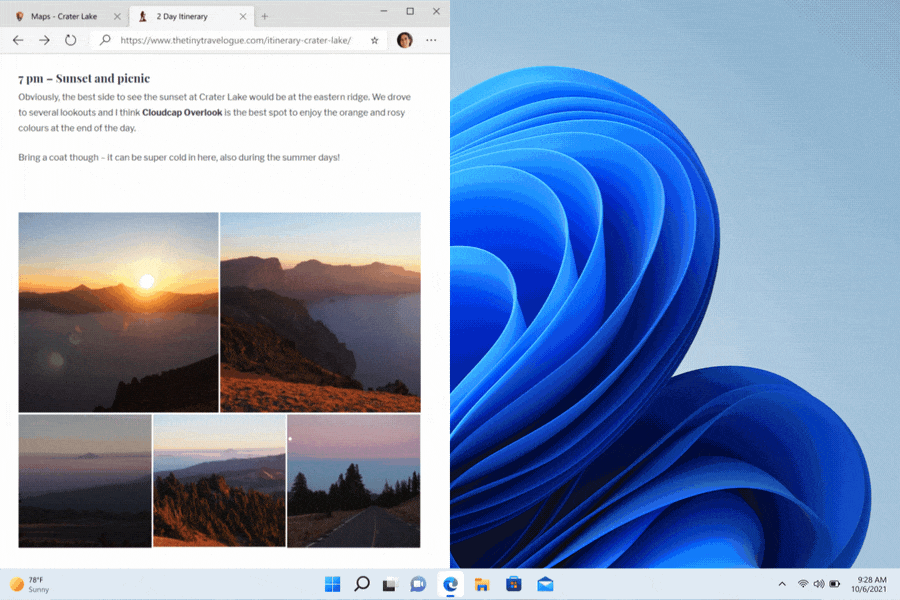Add this page to favorites with star icon
Screen dimensions: 900x600
[x=375, y=40]
